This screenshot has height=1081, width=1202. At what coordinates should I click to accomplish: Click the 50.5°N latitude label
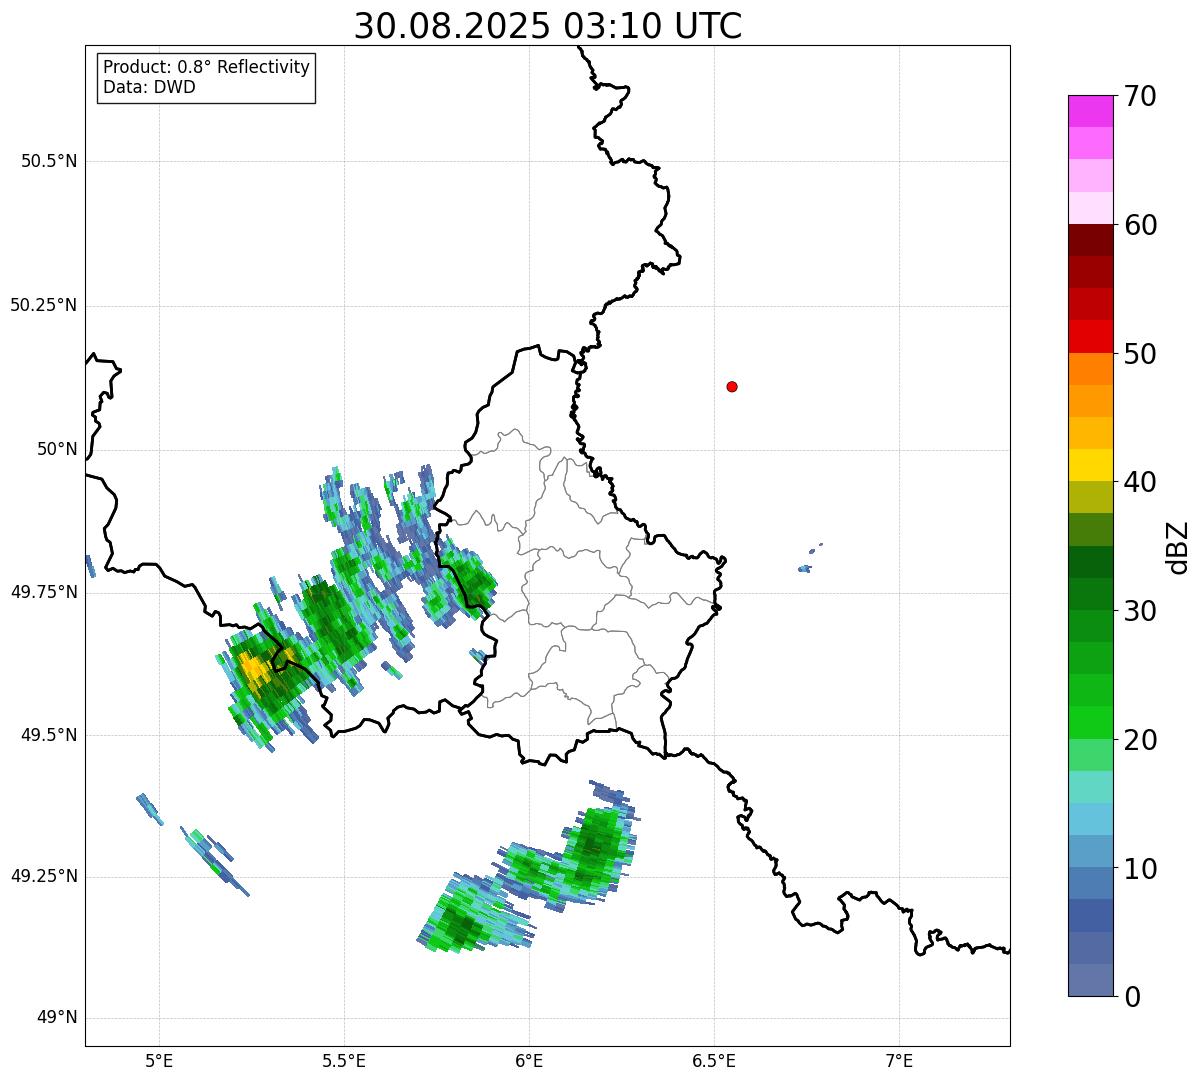tap(49, 162)
